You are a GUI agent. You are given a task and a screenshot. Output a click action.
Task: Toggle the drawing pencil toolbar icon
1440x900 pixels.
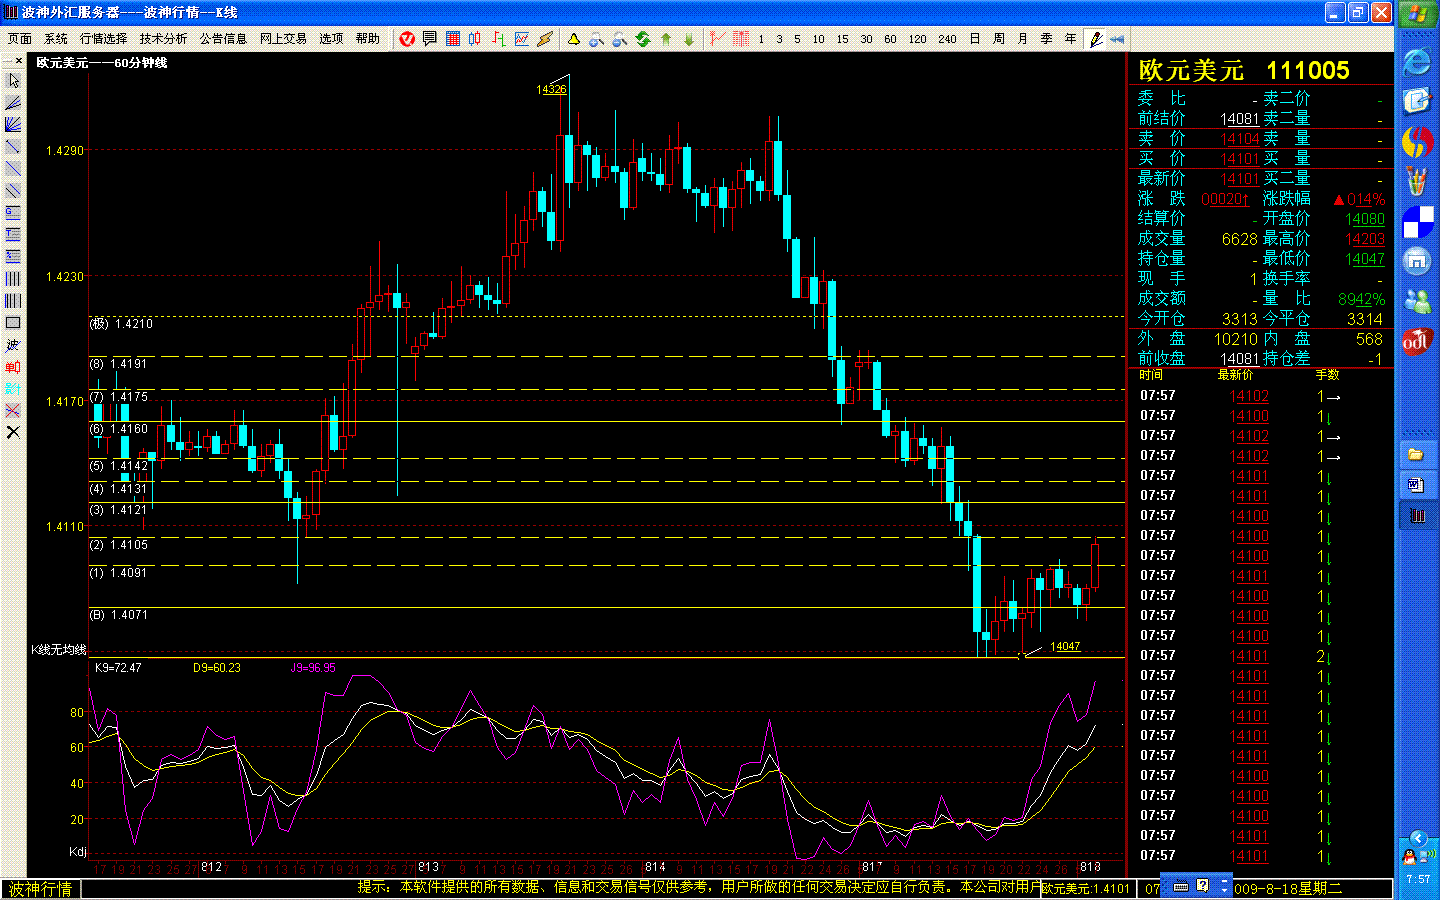1095,39
